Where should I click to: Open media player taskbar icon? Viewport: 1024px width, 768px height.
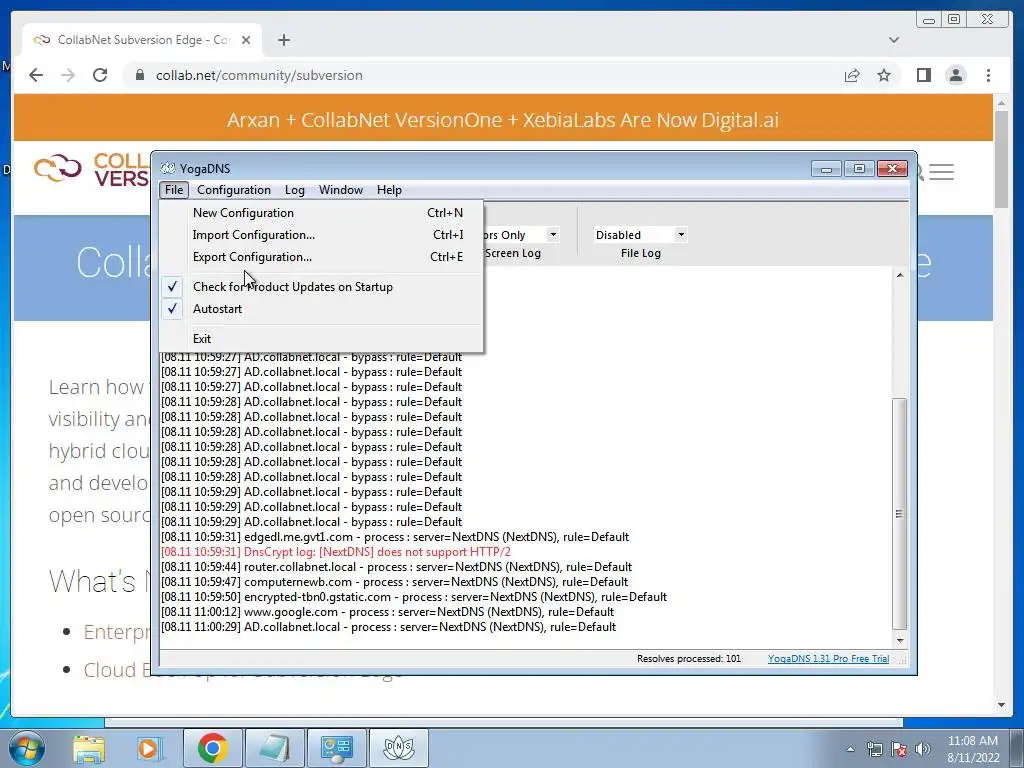pyautogui.click(x=149, y=748)
